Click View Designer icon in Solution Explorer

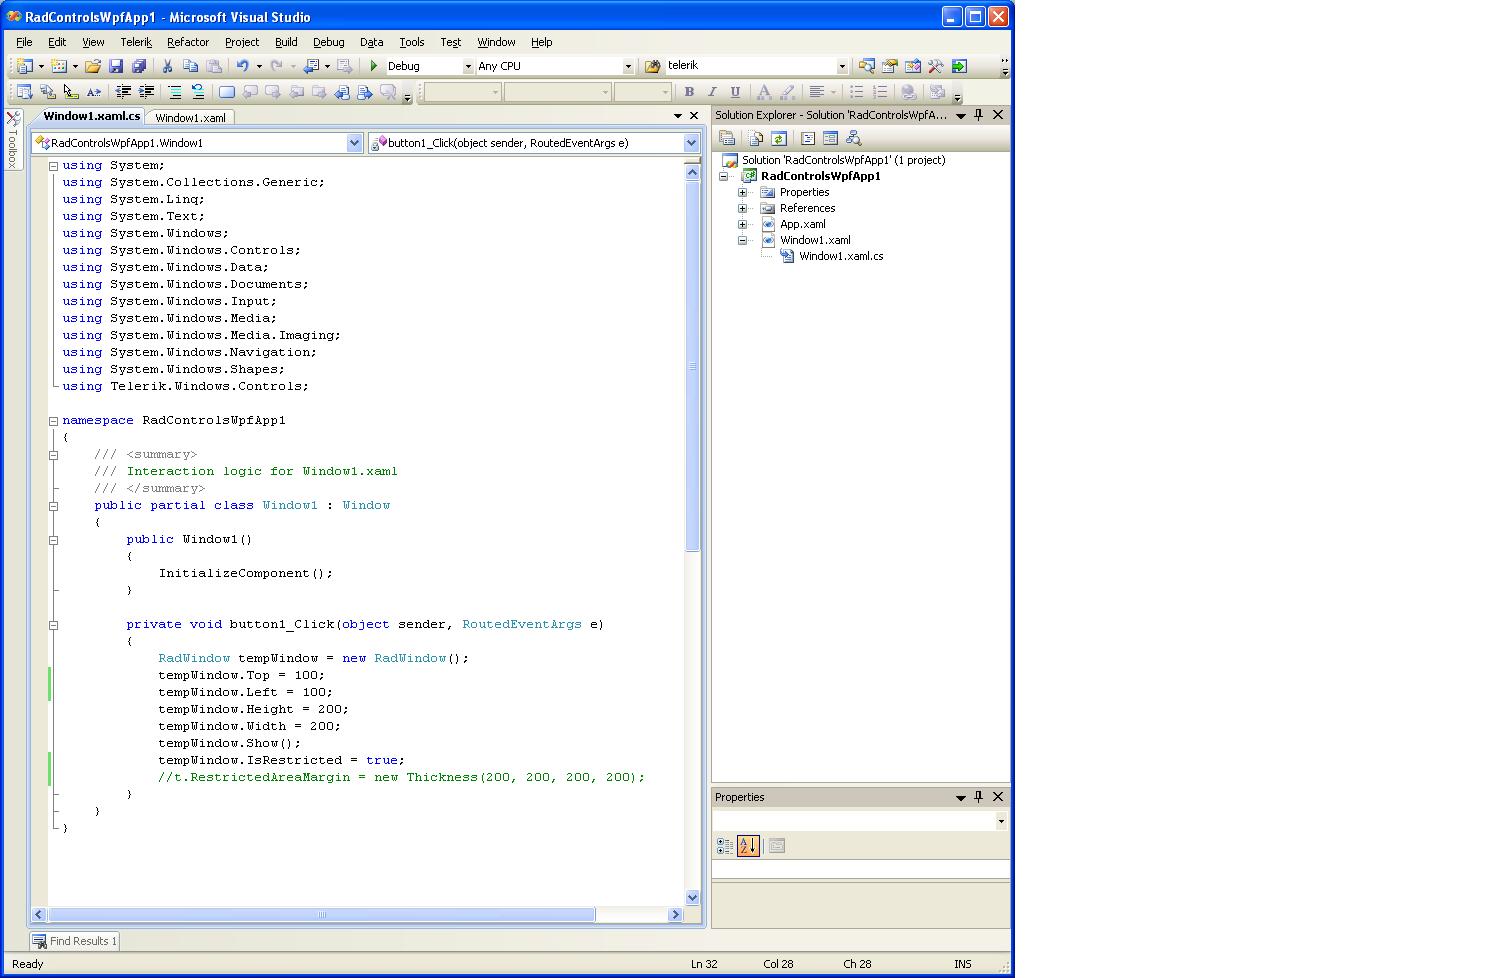tap(830, 138)
